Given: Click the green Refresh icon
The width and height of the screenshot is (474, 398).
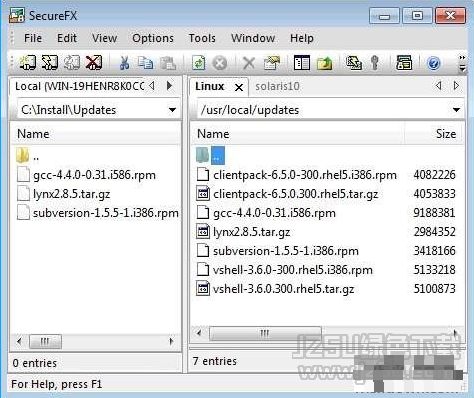Looking at the screenshot, I should [199, 63].
